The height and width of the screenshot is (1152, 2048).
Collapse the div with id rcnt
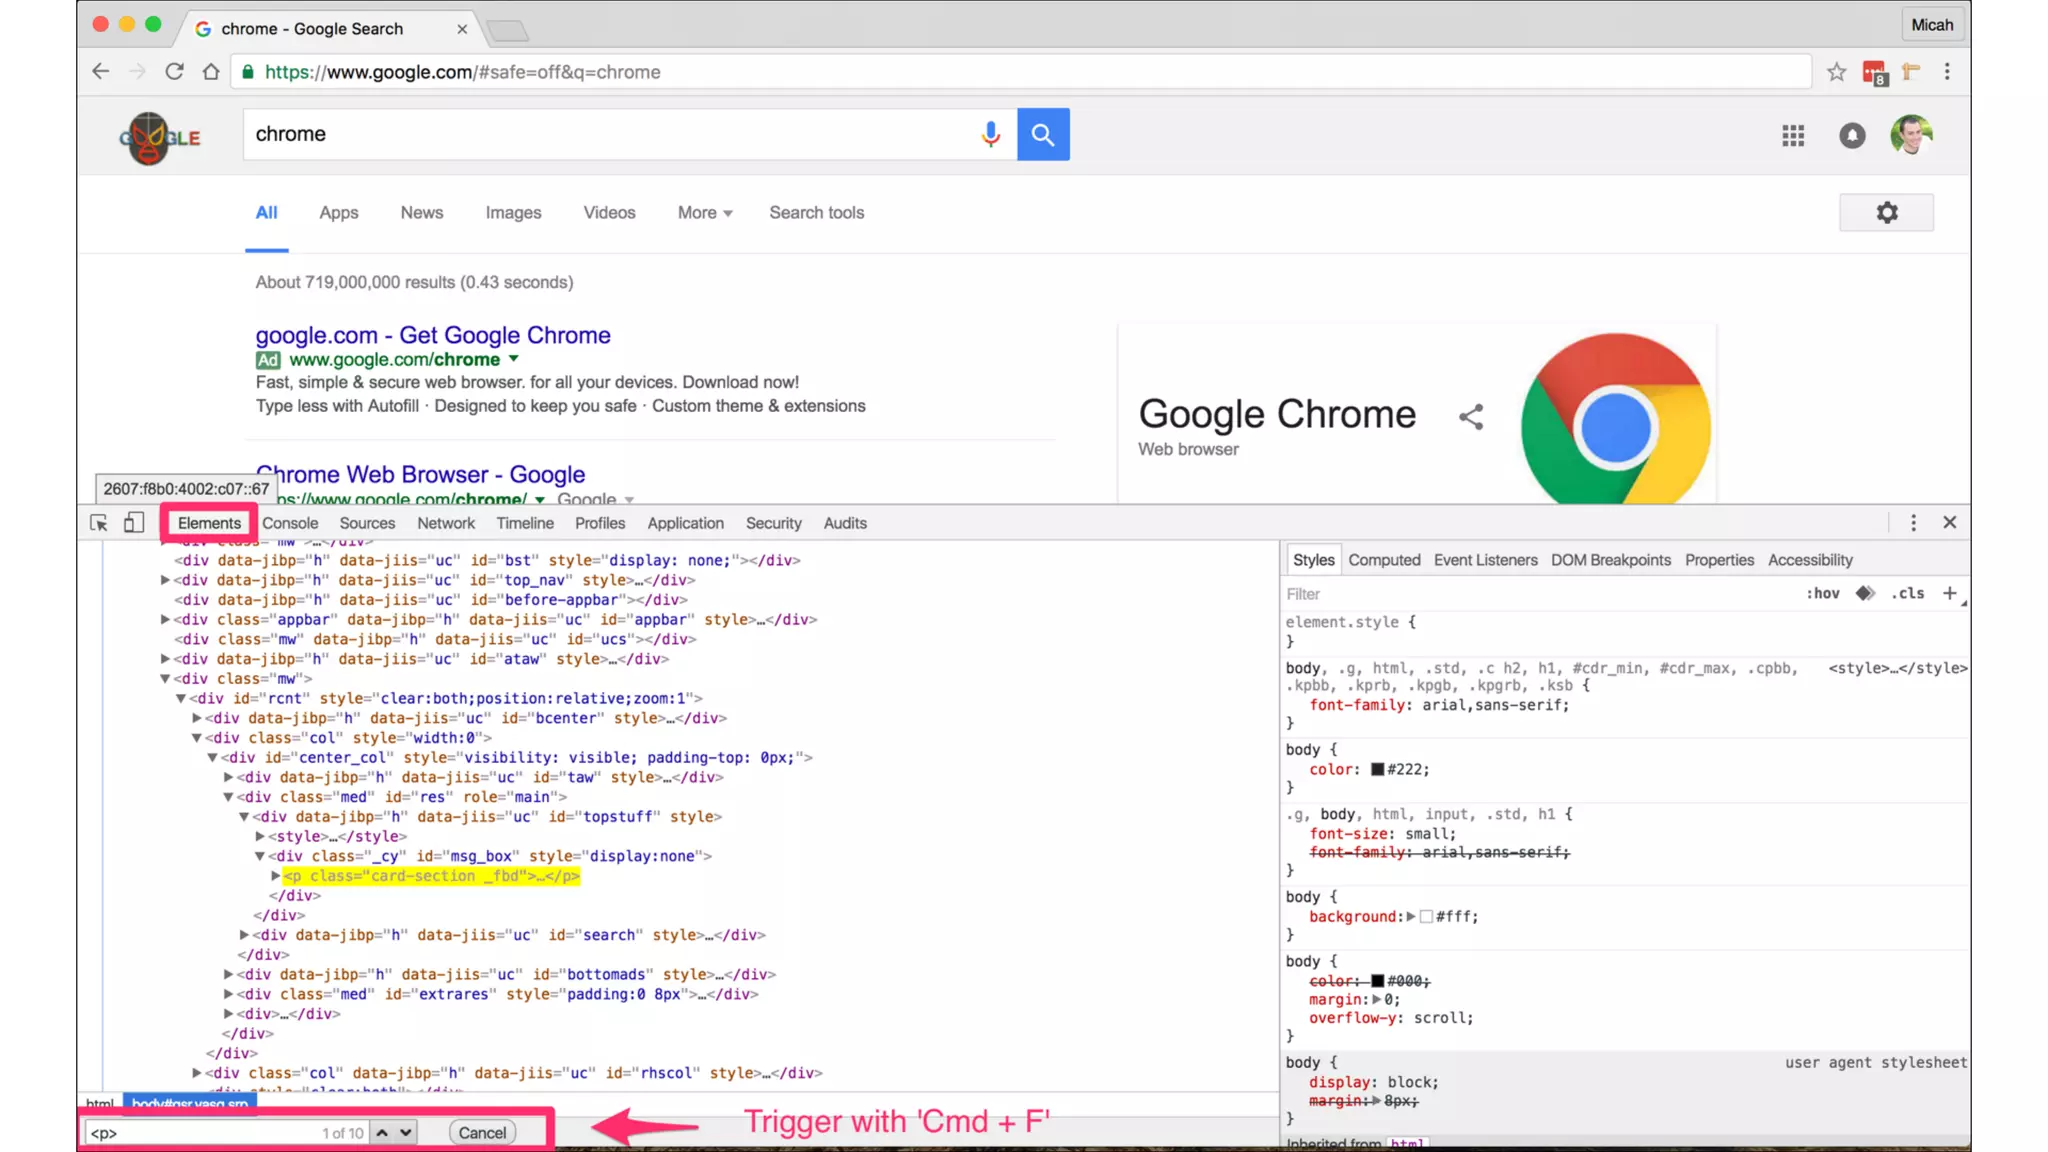coord(181,698)
